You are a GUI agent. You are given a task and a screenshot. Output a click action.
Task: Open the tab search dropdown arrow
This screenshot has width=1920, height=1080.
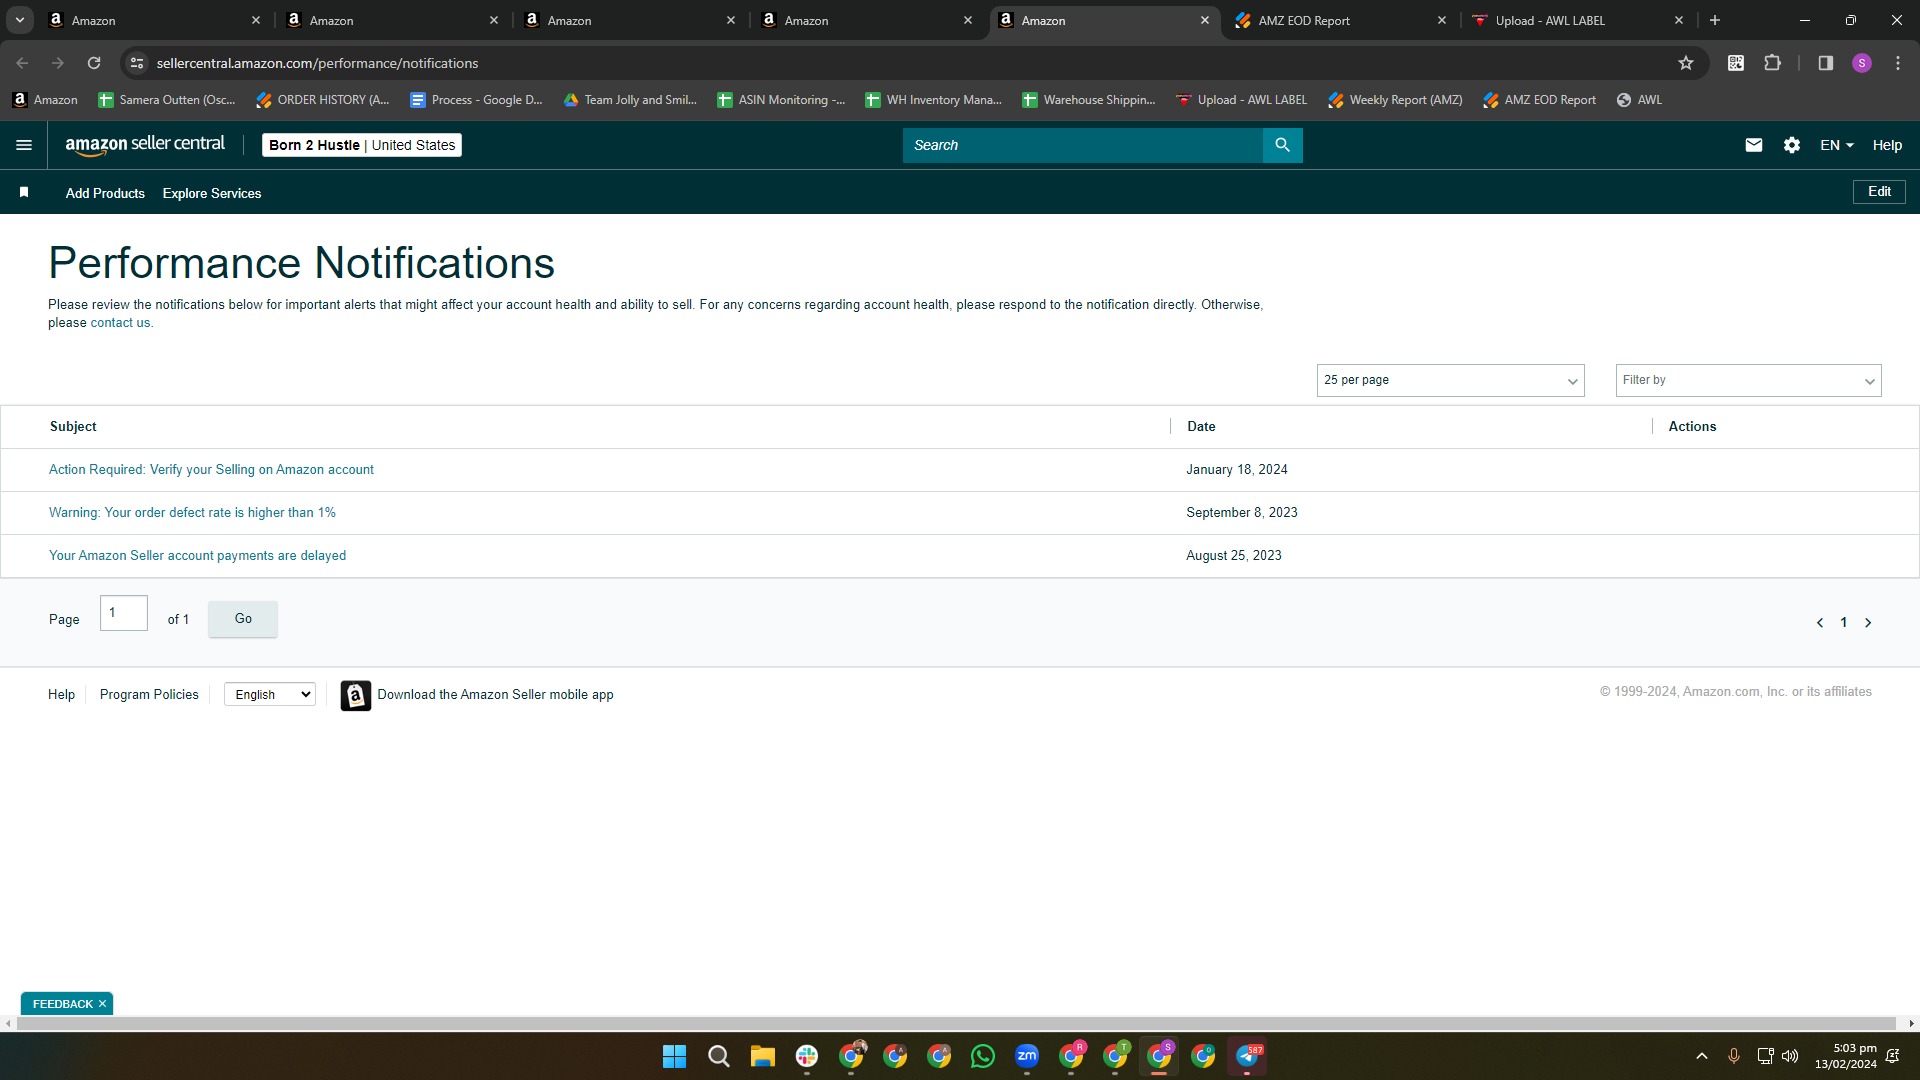click(x=19, y=20)
